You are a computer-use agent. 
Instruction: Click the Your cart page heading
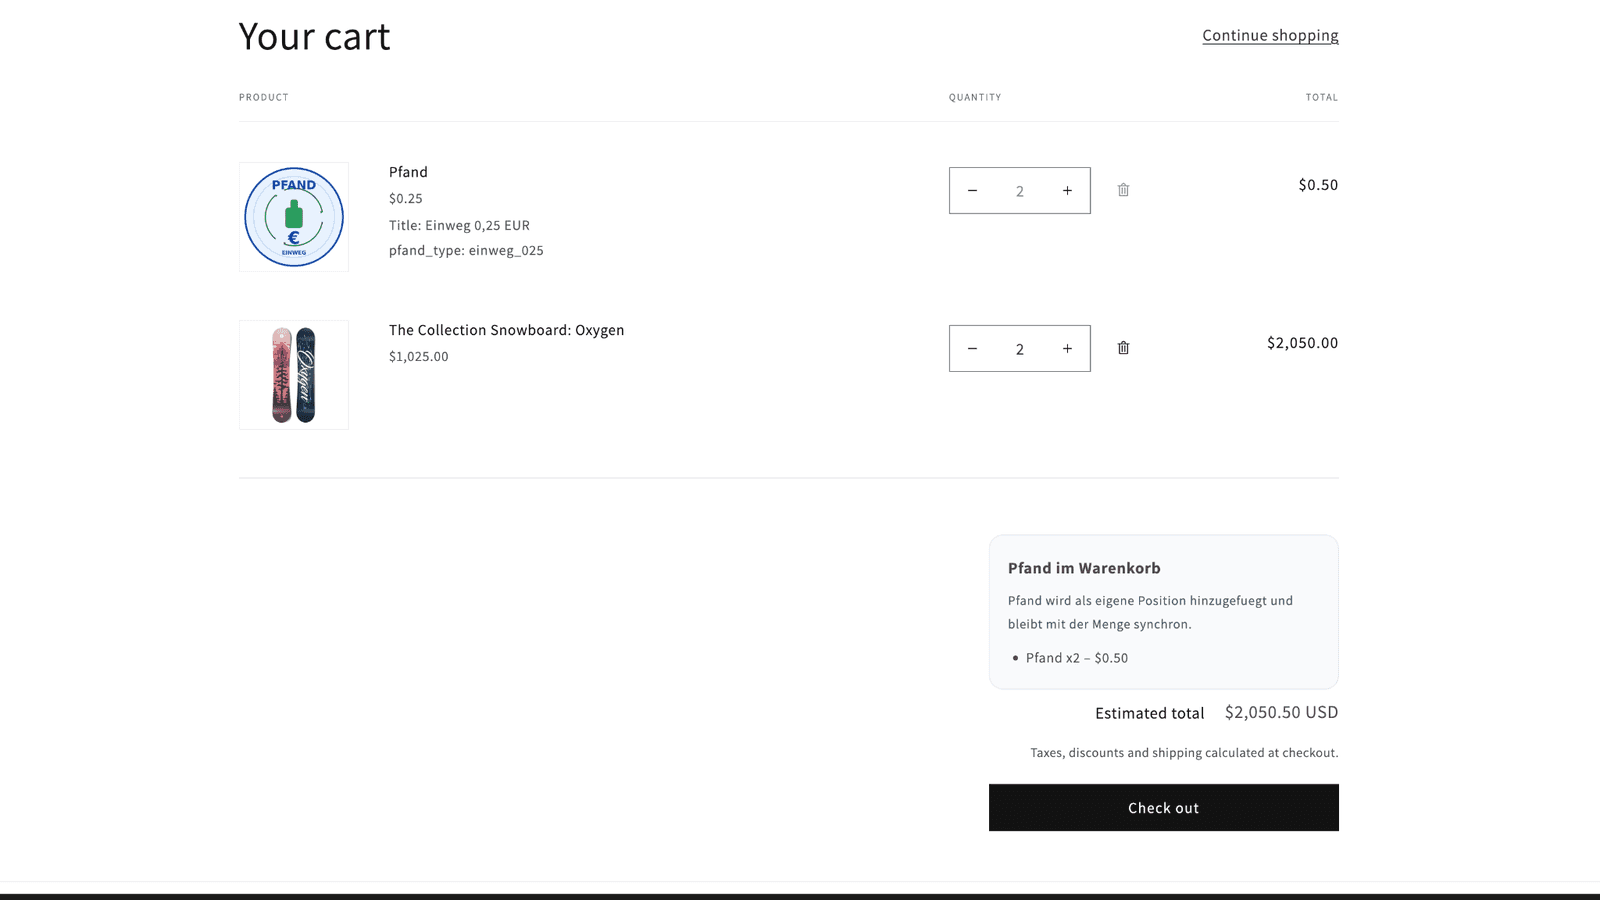[x=314, y=37]
